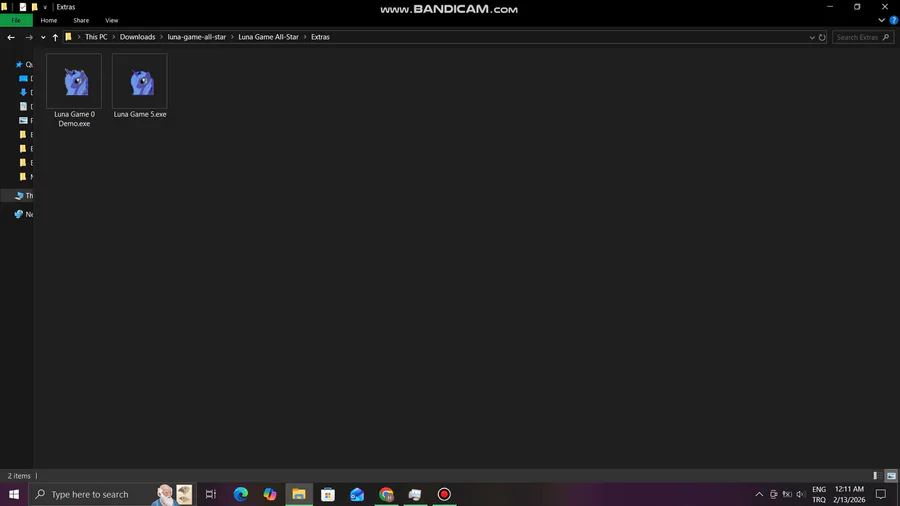The width and height of the screenshot is (900, 506).
Task: Open Copilot from the taskbar
Action: pyautogui.click(x=270, y=494)
